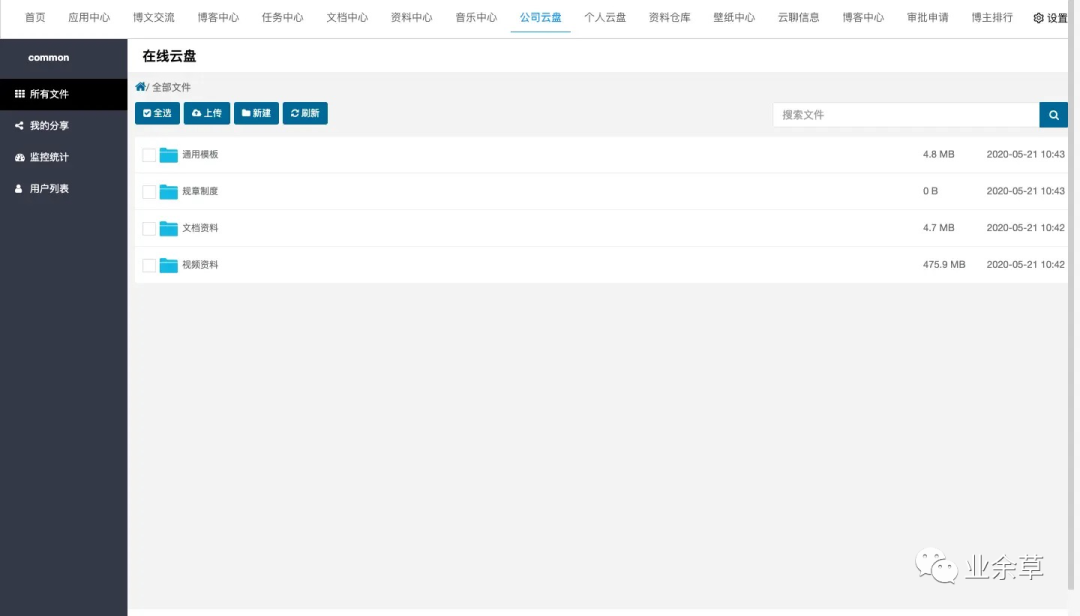The image size is (1080, 616).
Task: Open the 文档资料 folder icon
Action: pyautogui.click(x=168, y=228)
